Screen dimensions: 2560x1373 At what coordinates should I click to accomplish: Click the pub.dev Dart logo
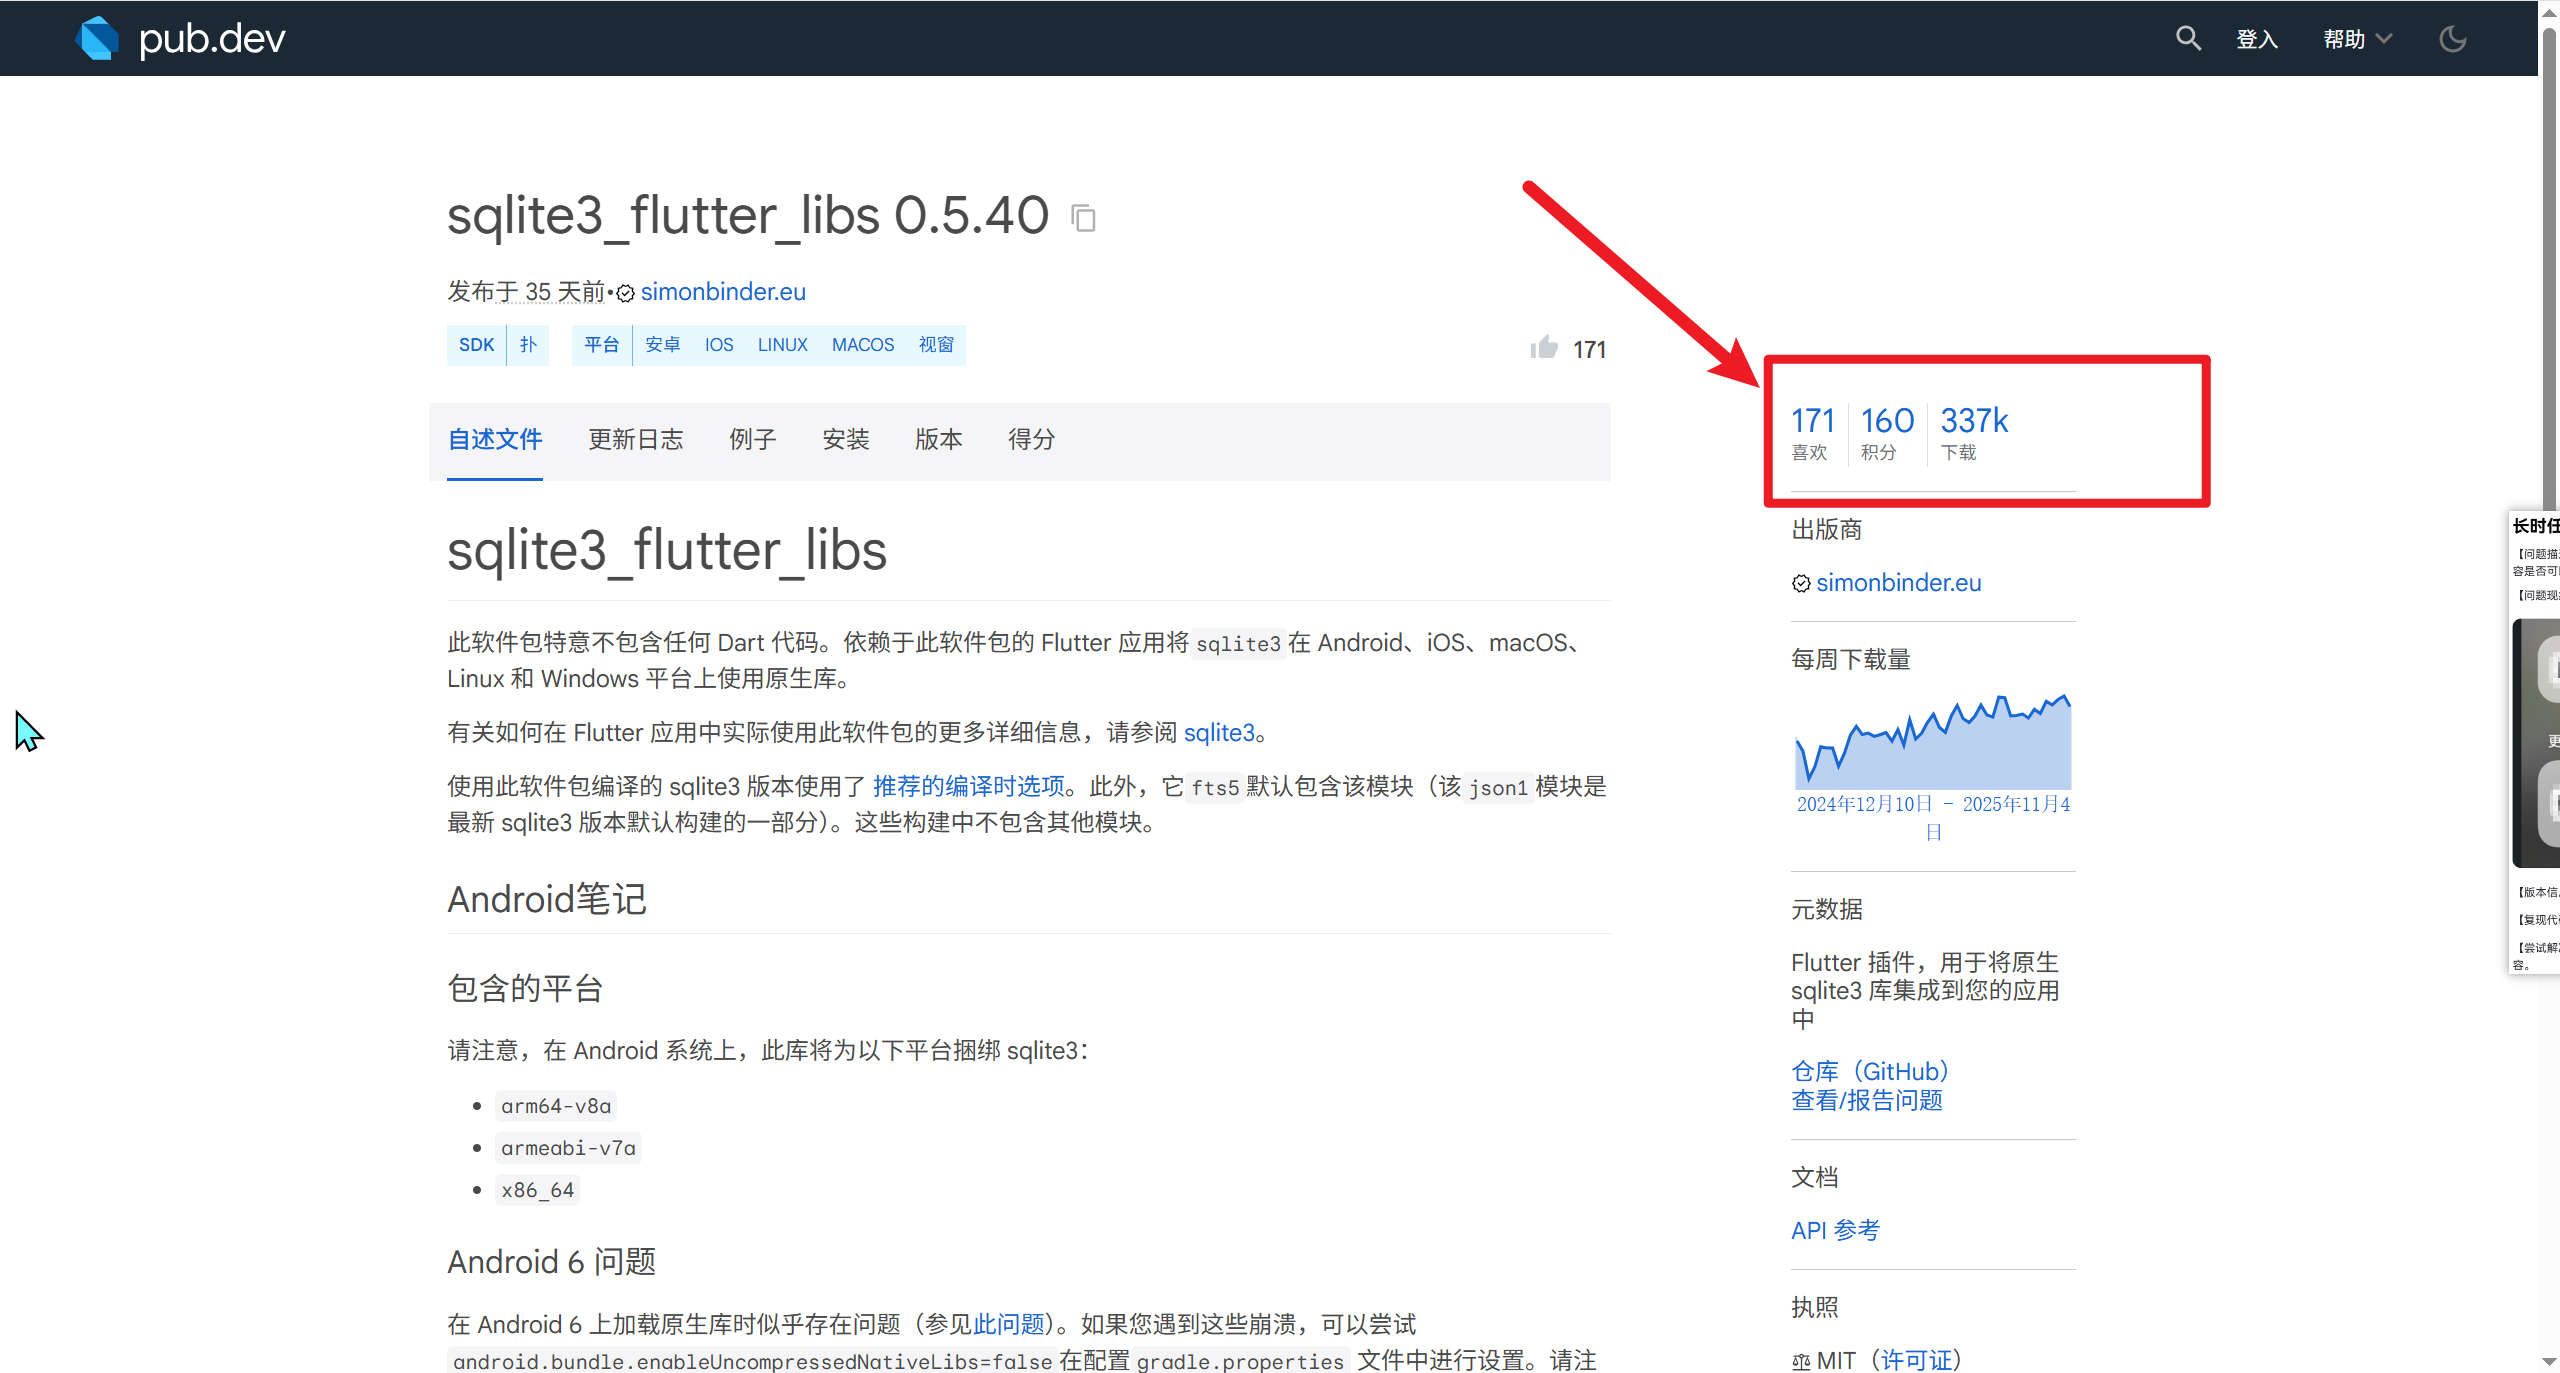[98, 38]
